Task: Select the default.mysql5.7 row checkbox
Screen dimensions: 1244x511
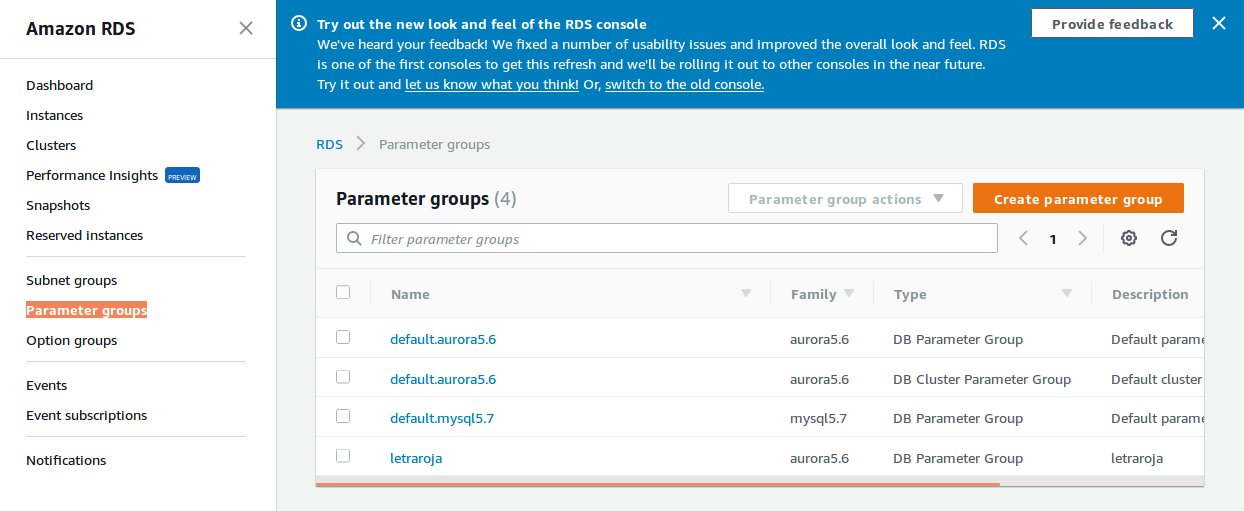Action: pos(343,416)
